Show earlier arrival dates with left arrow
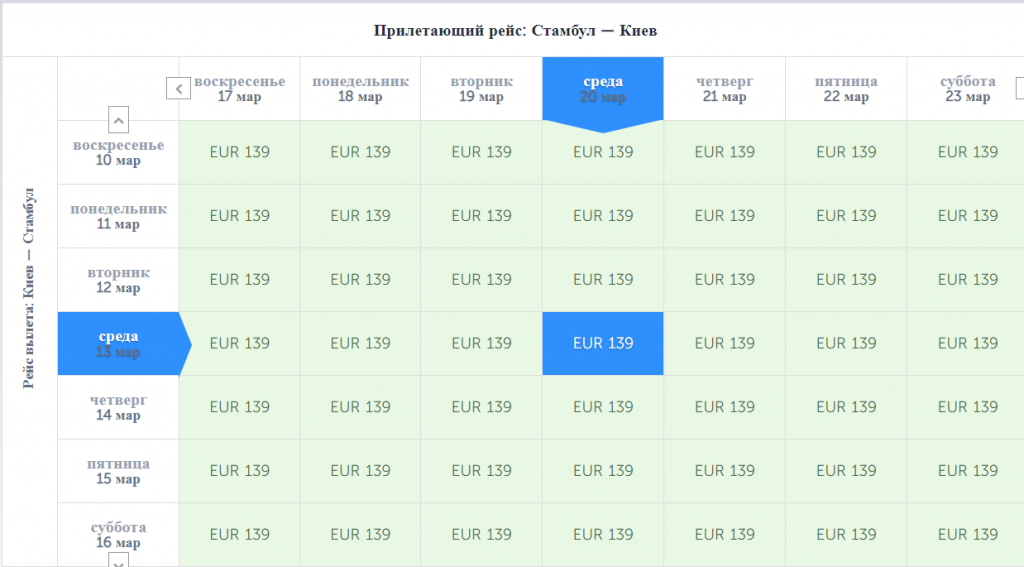Screen dimensions: 1024x567 (178, 89)
